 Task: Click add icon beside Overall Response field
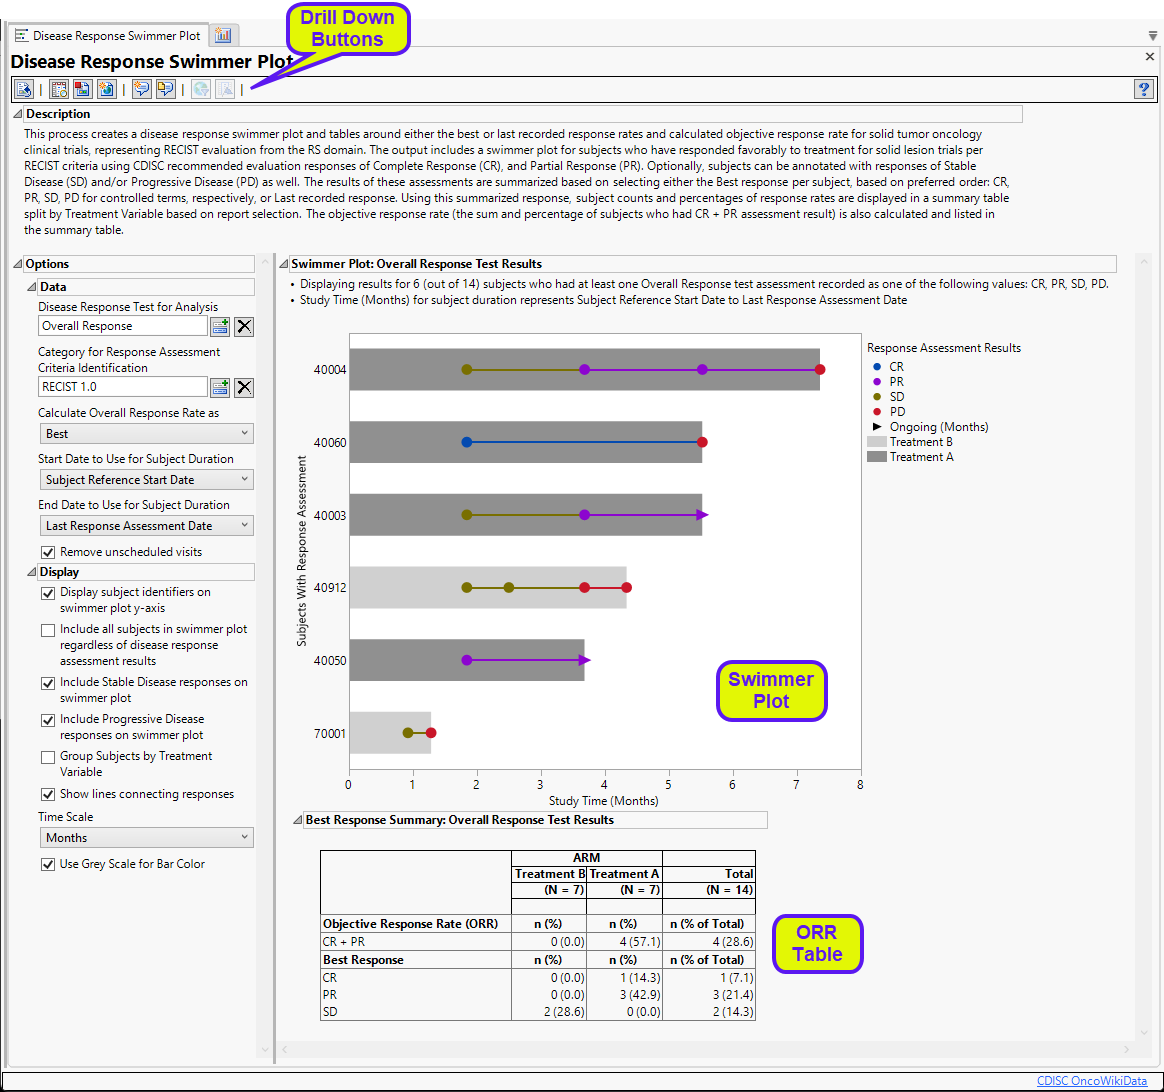click(220, 327)
